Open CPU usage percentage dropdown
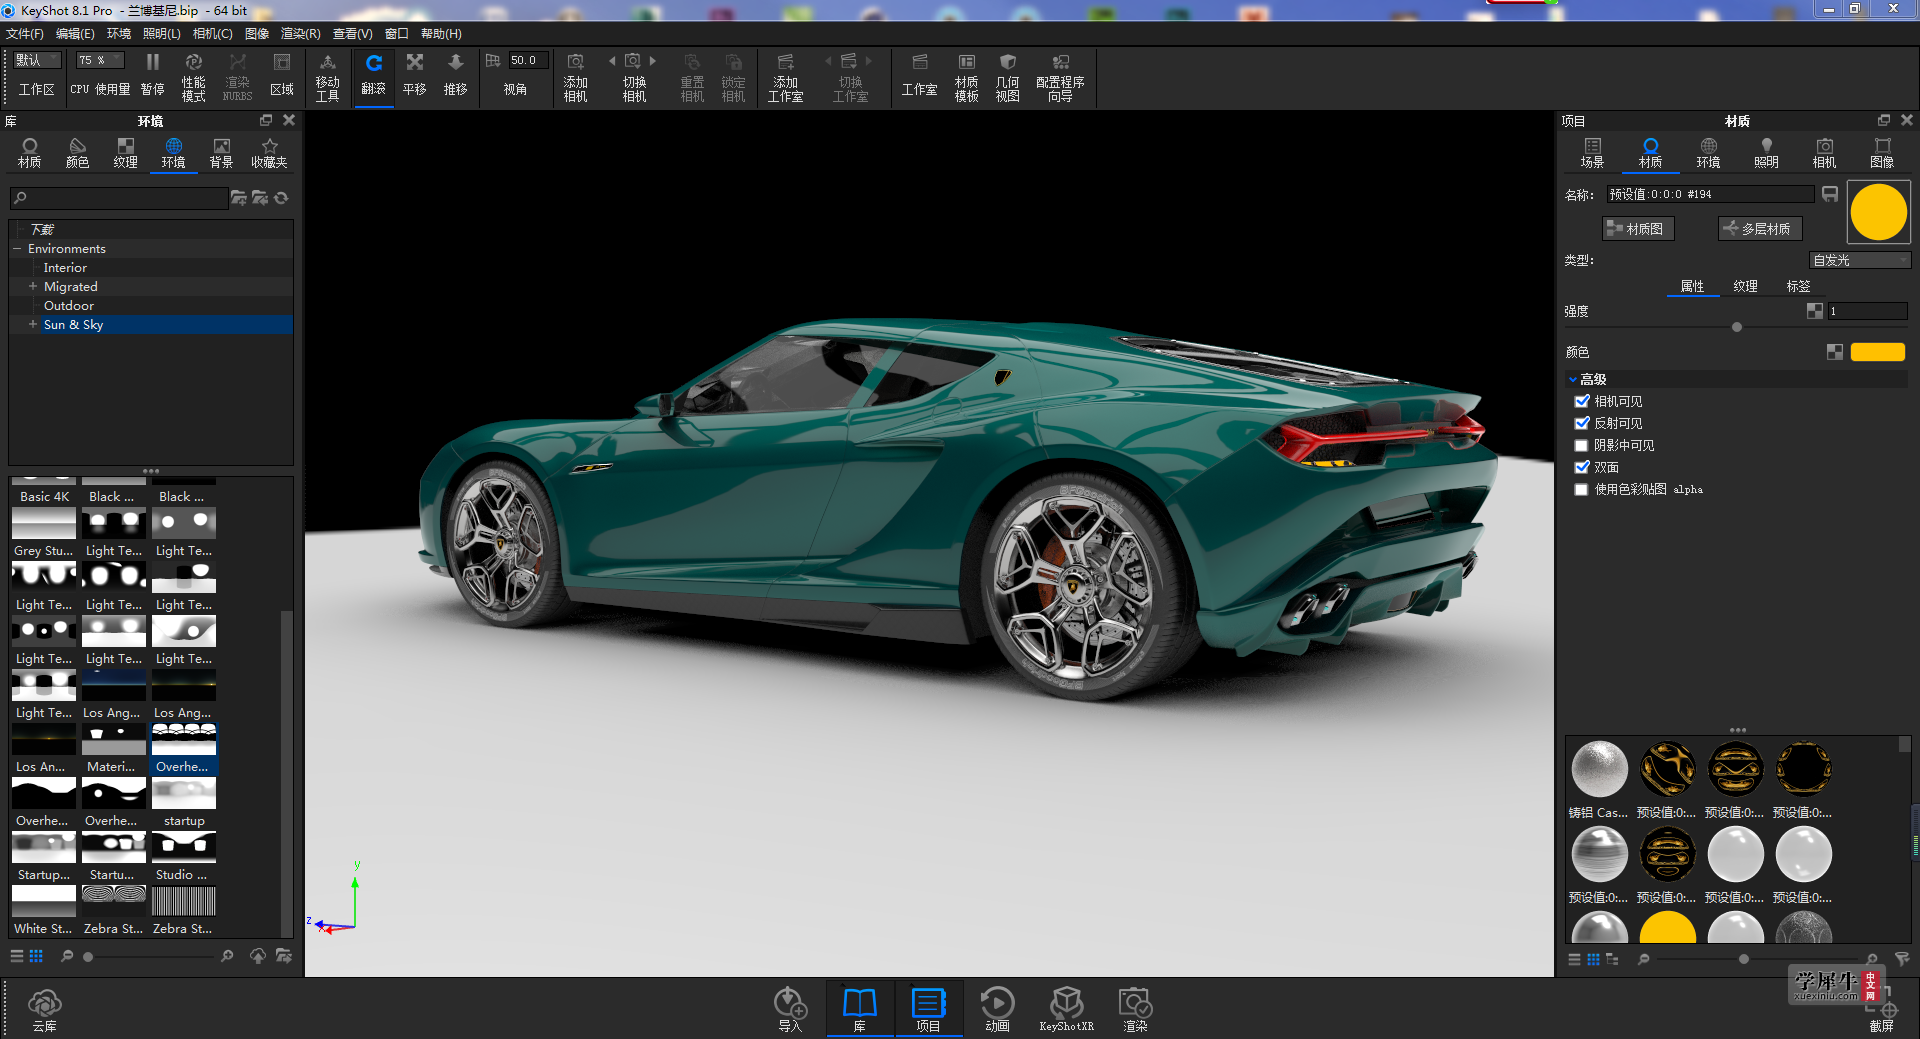The width and height of the screenshot is (1920, 1039). coord(100,60)
